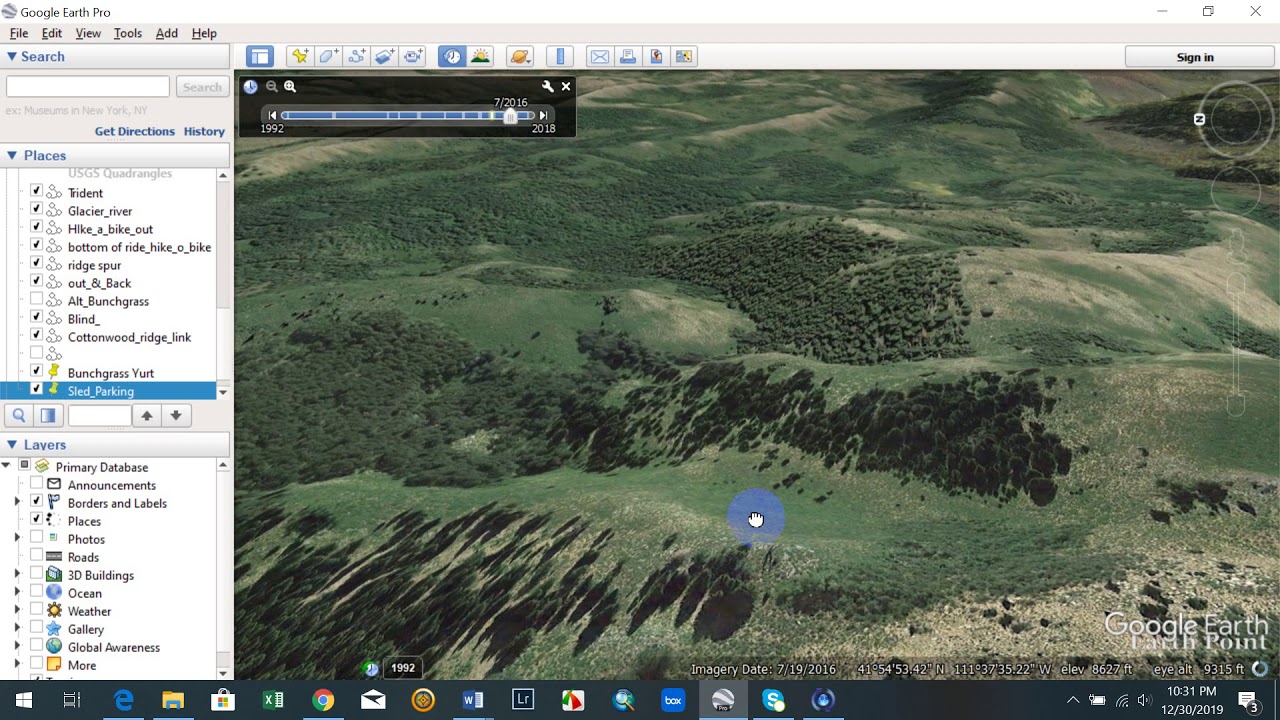The height and width of the screenshot is (720, 1280).
Task: Open the Add menu
Action: click(x=167, y=33)
